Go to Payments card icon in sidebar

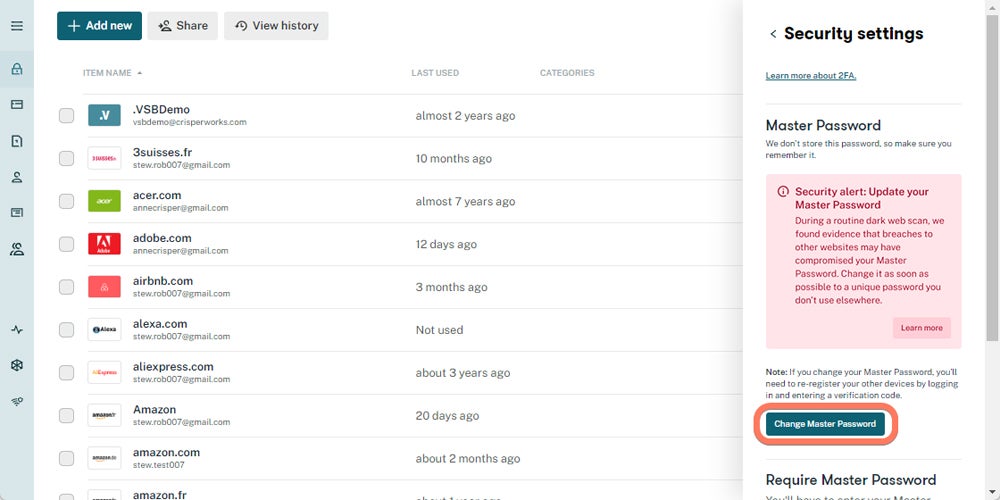(16, 105)
